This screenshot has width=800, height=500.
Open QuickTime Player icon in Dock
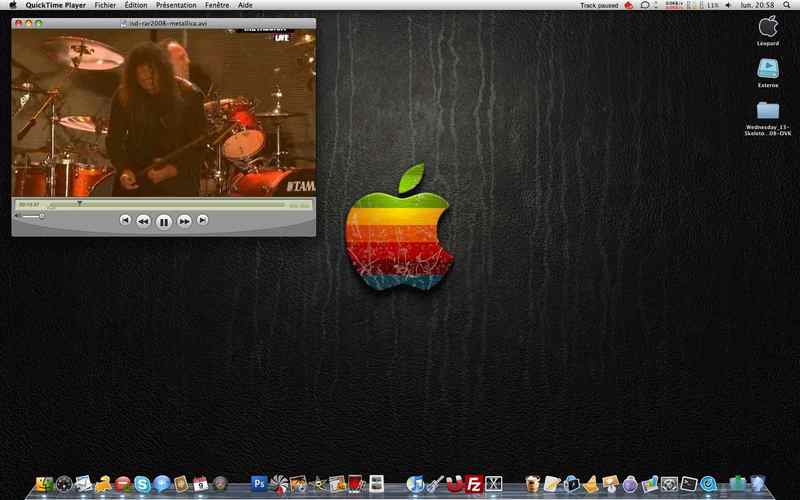point(708,484)
